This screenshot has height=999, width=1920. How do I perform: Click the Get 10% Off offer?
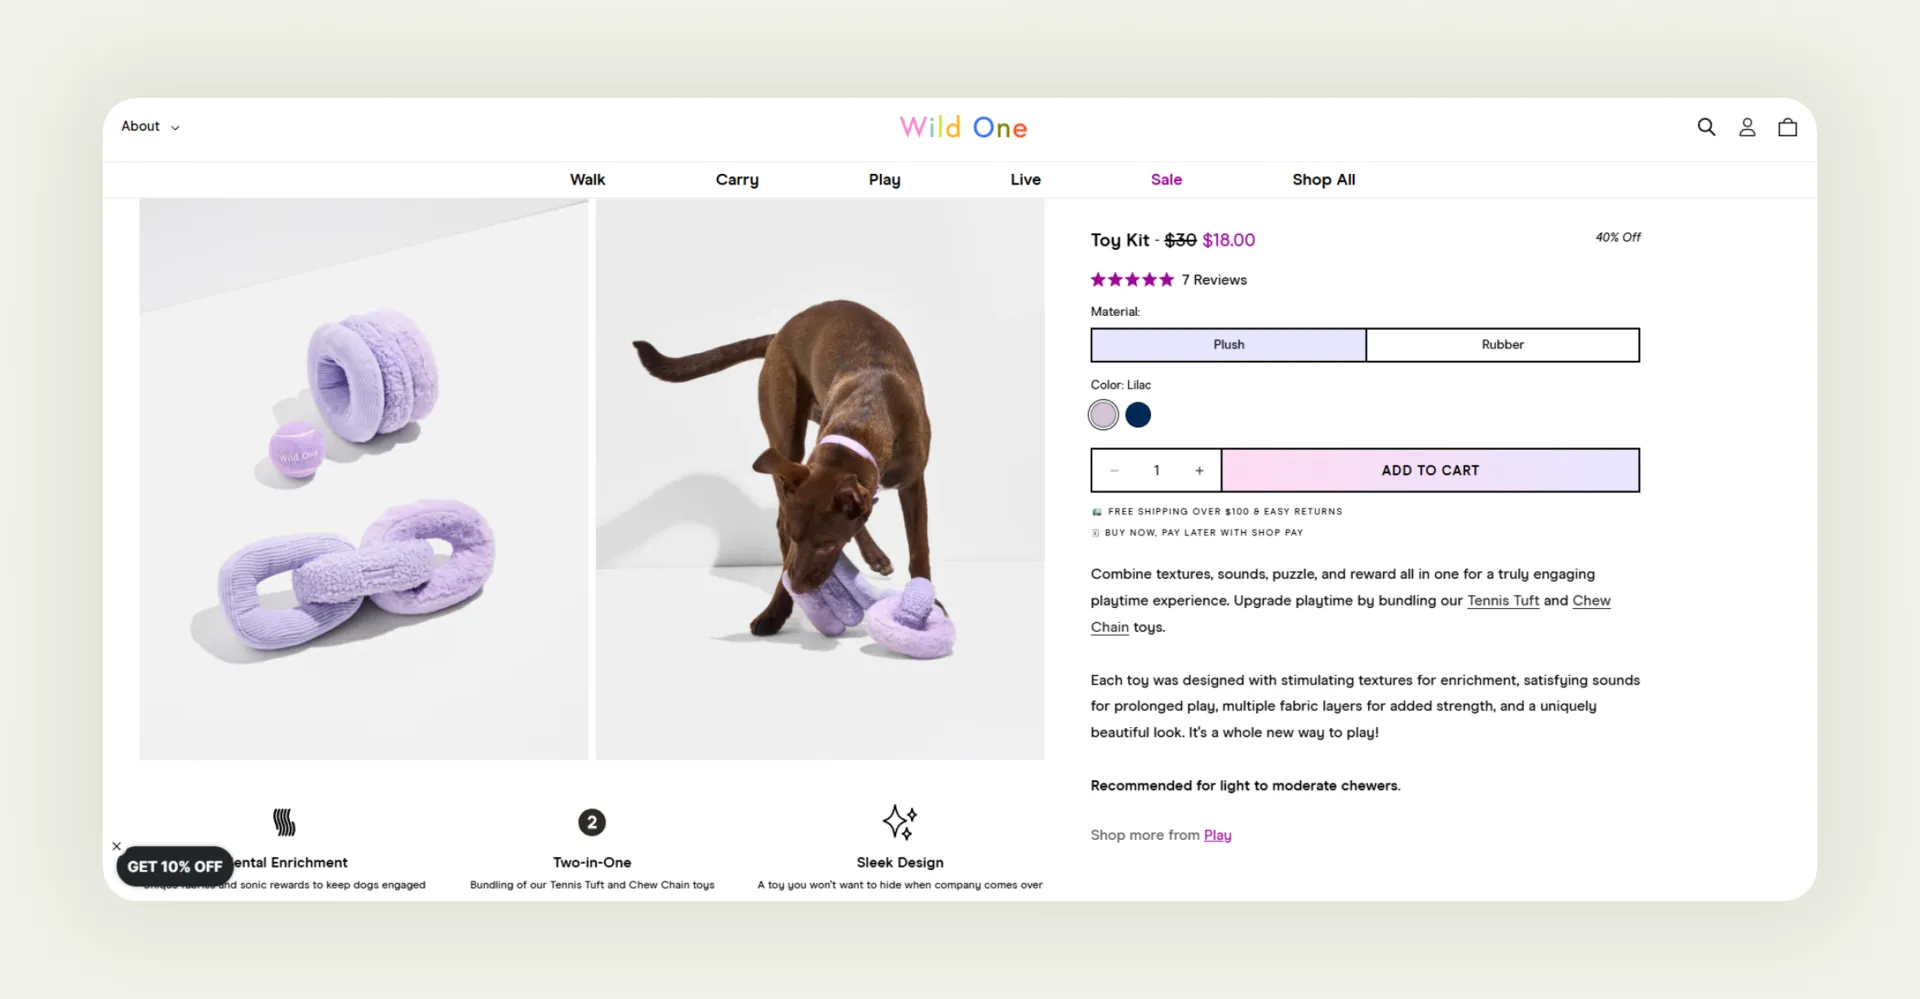tap(174, 866)
